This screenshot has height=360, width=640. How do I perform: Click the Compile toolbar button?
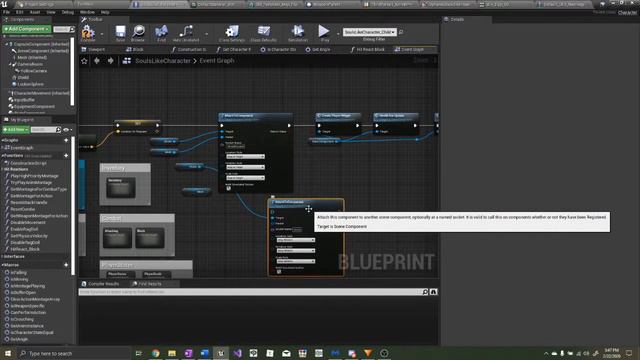[88, 33]
